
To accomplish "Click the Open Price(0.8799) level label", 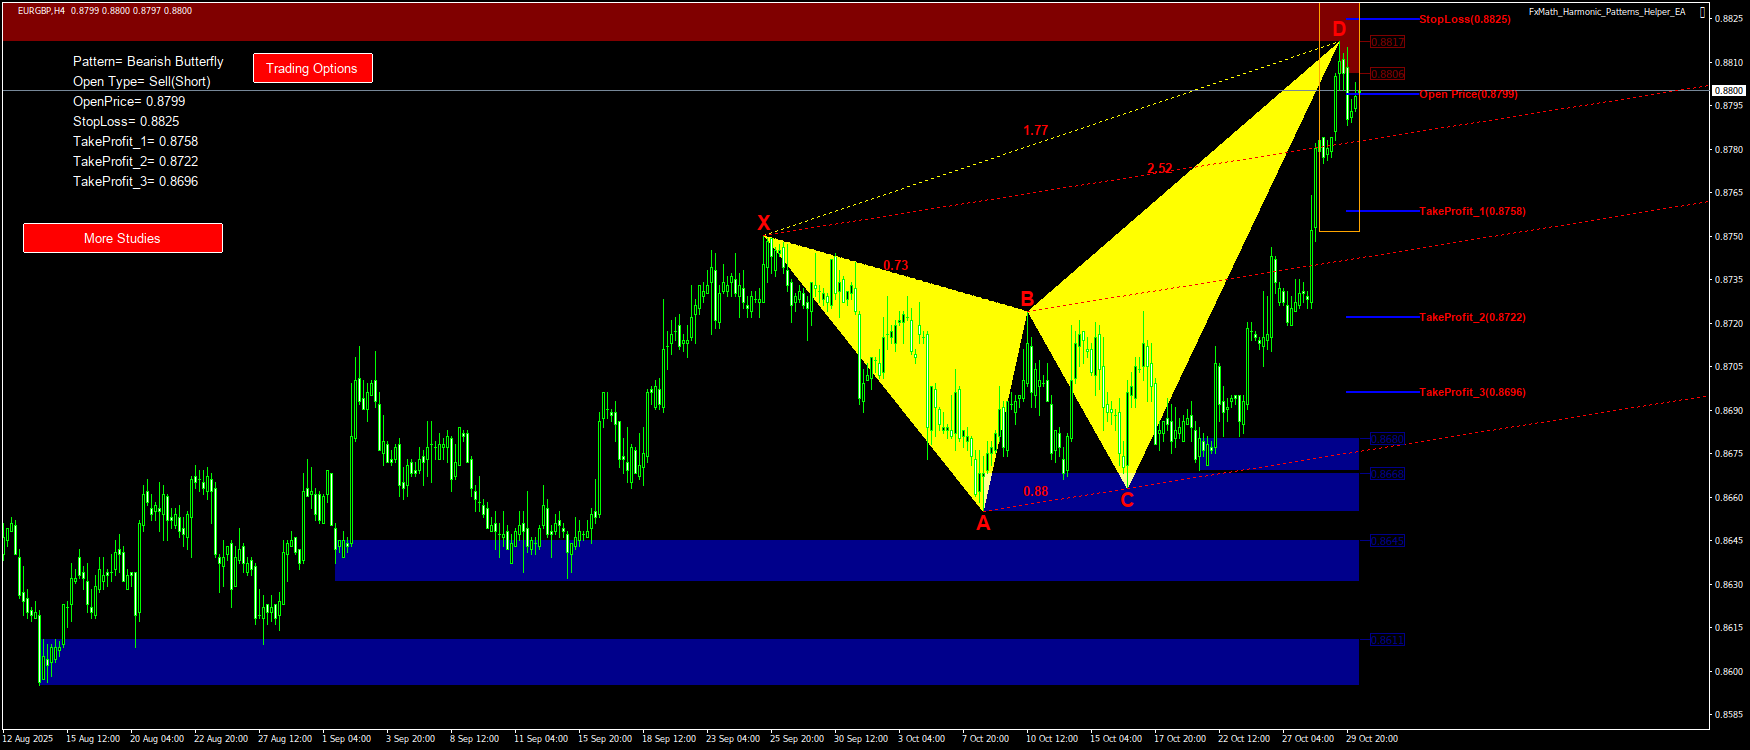I will pos(1468,94).
